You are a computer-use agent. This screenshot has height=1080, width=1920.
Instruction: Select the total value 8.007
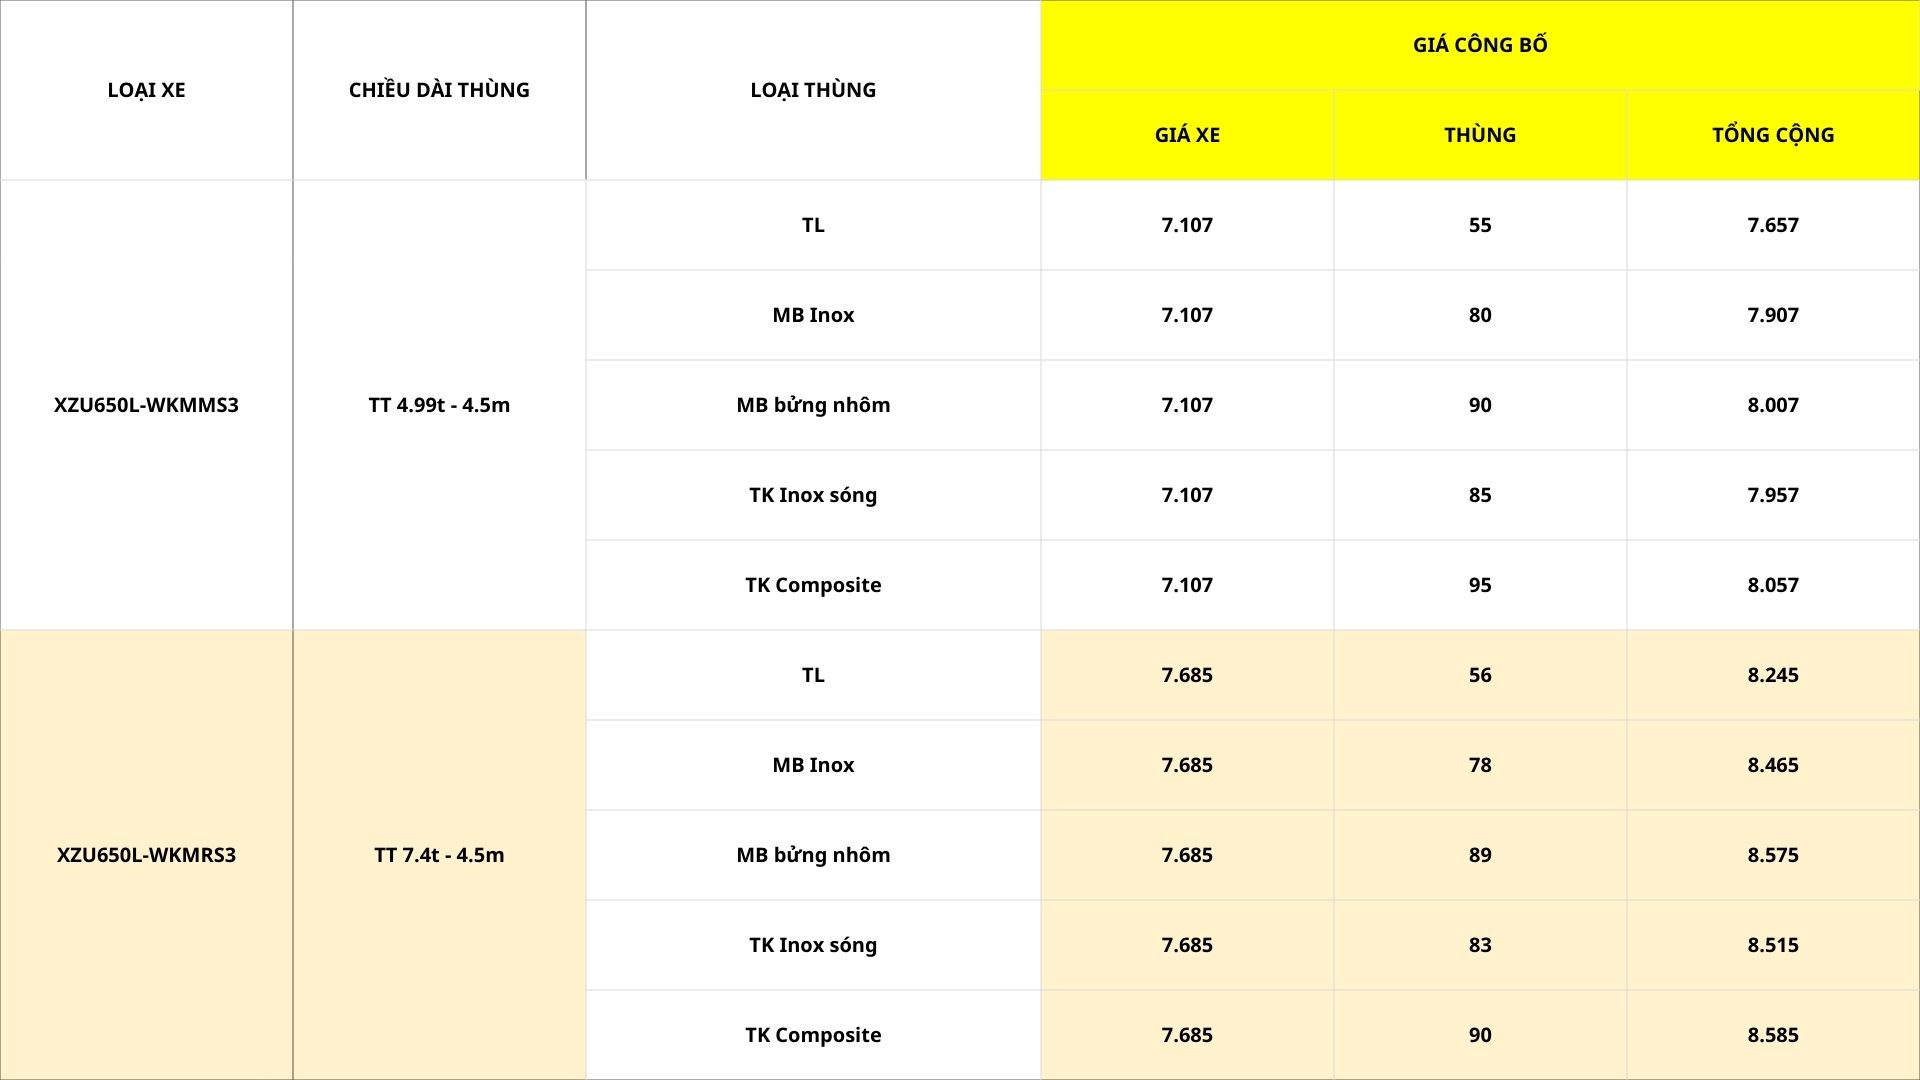[x=1772, y=405]
